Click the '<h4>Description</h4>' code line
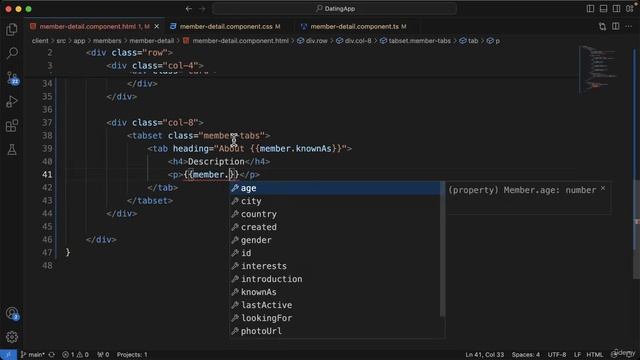The width and height of the screenshot is (640, 360). tap(219, 162)
